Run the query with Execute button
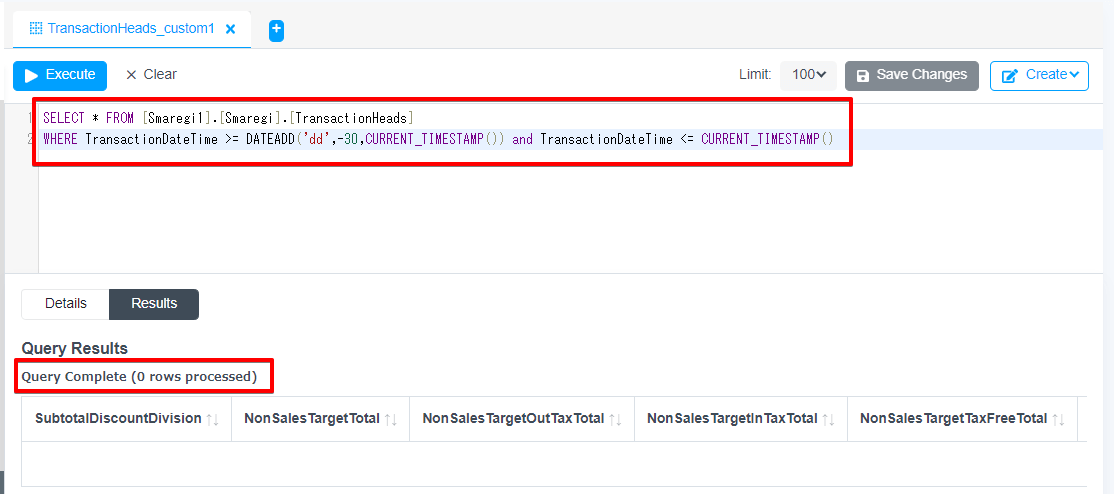 pos(60,75)
